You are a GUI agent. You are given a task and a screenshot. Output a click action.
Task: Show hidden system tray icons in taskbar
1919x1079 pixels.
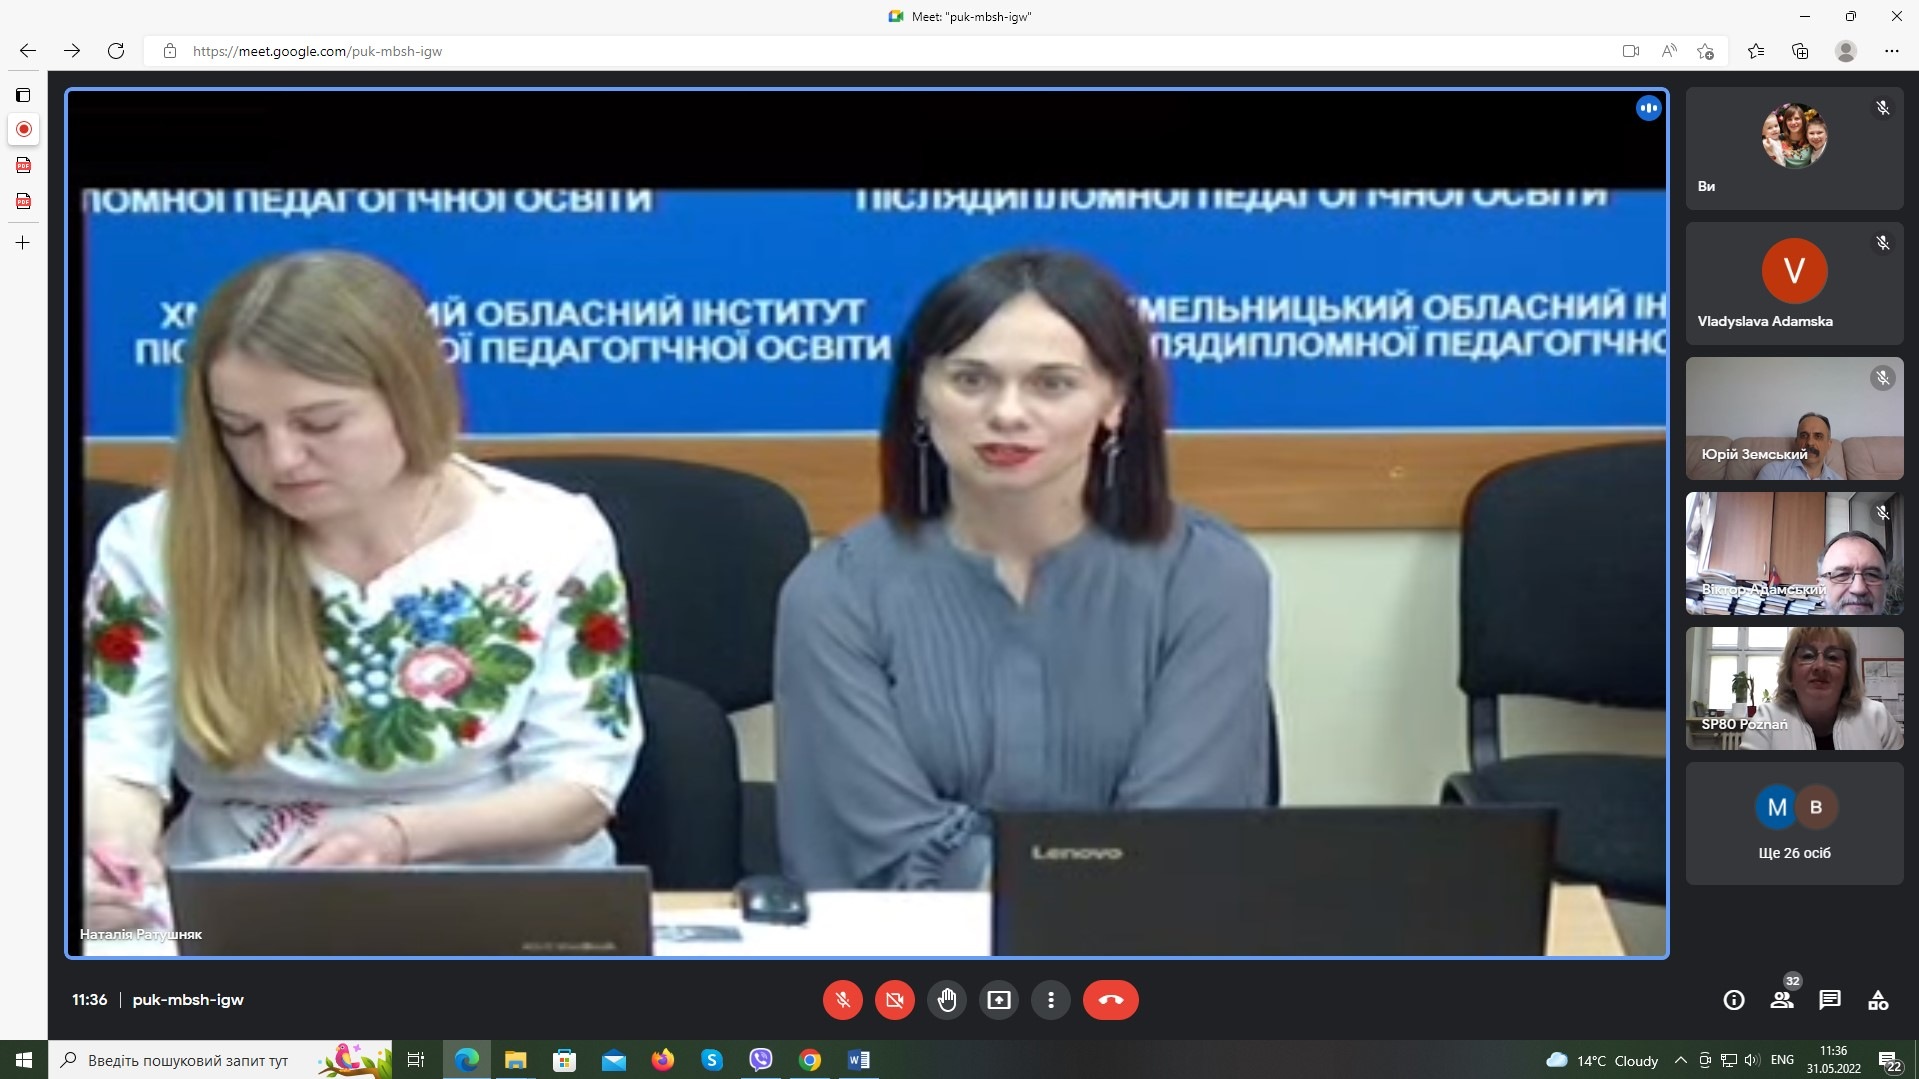click(x=1681, y=1060)
